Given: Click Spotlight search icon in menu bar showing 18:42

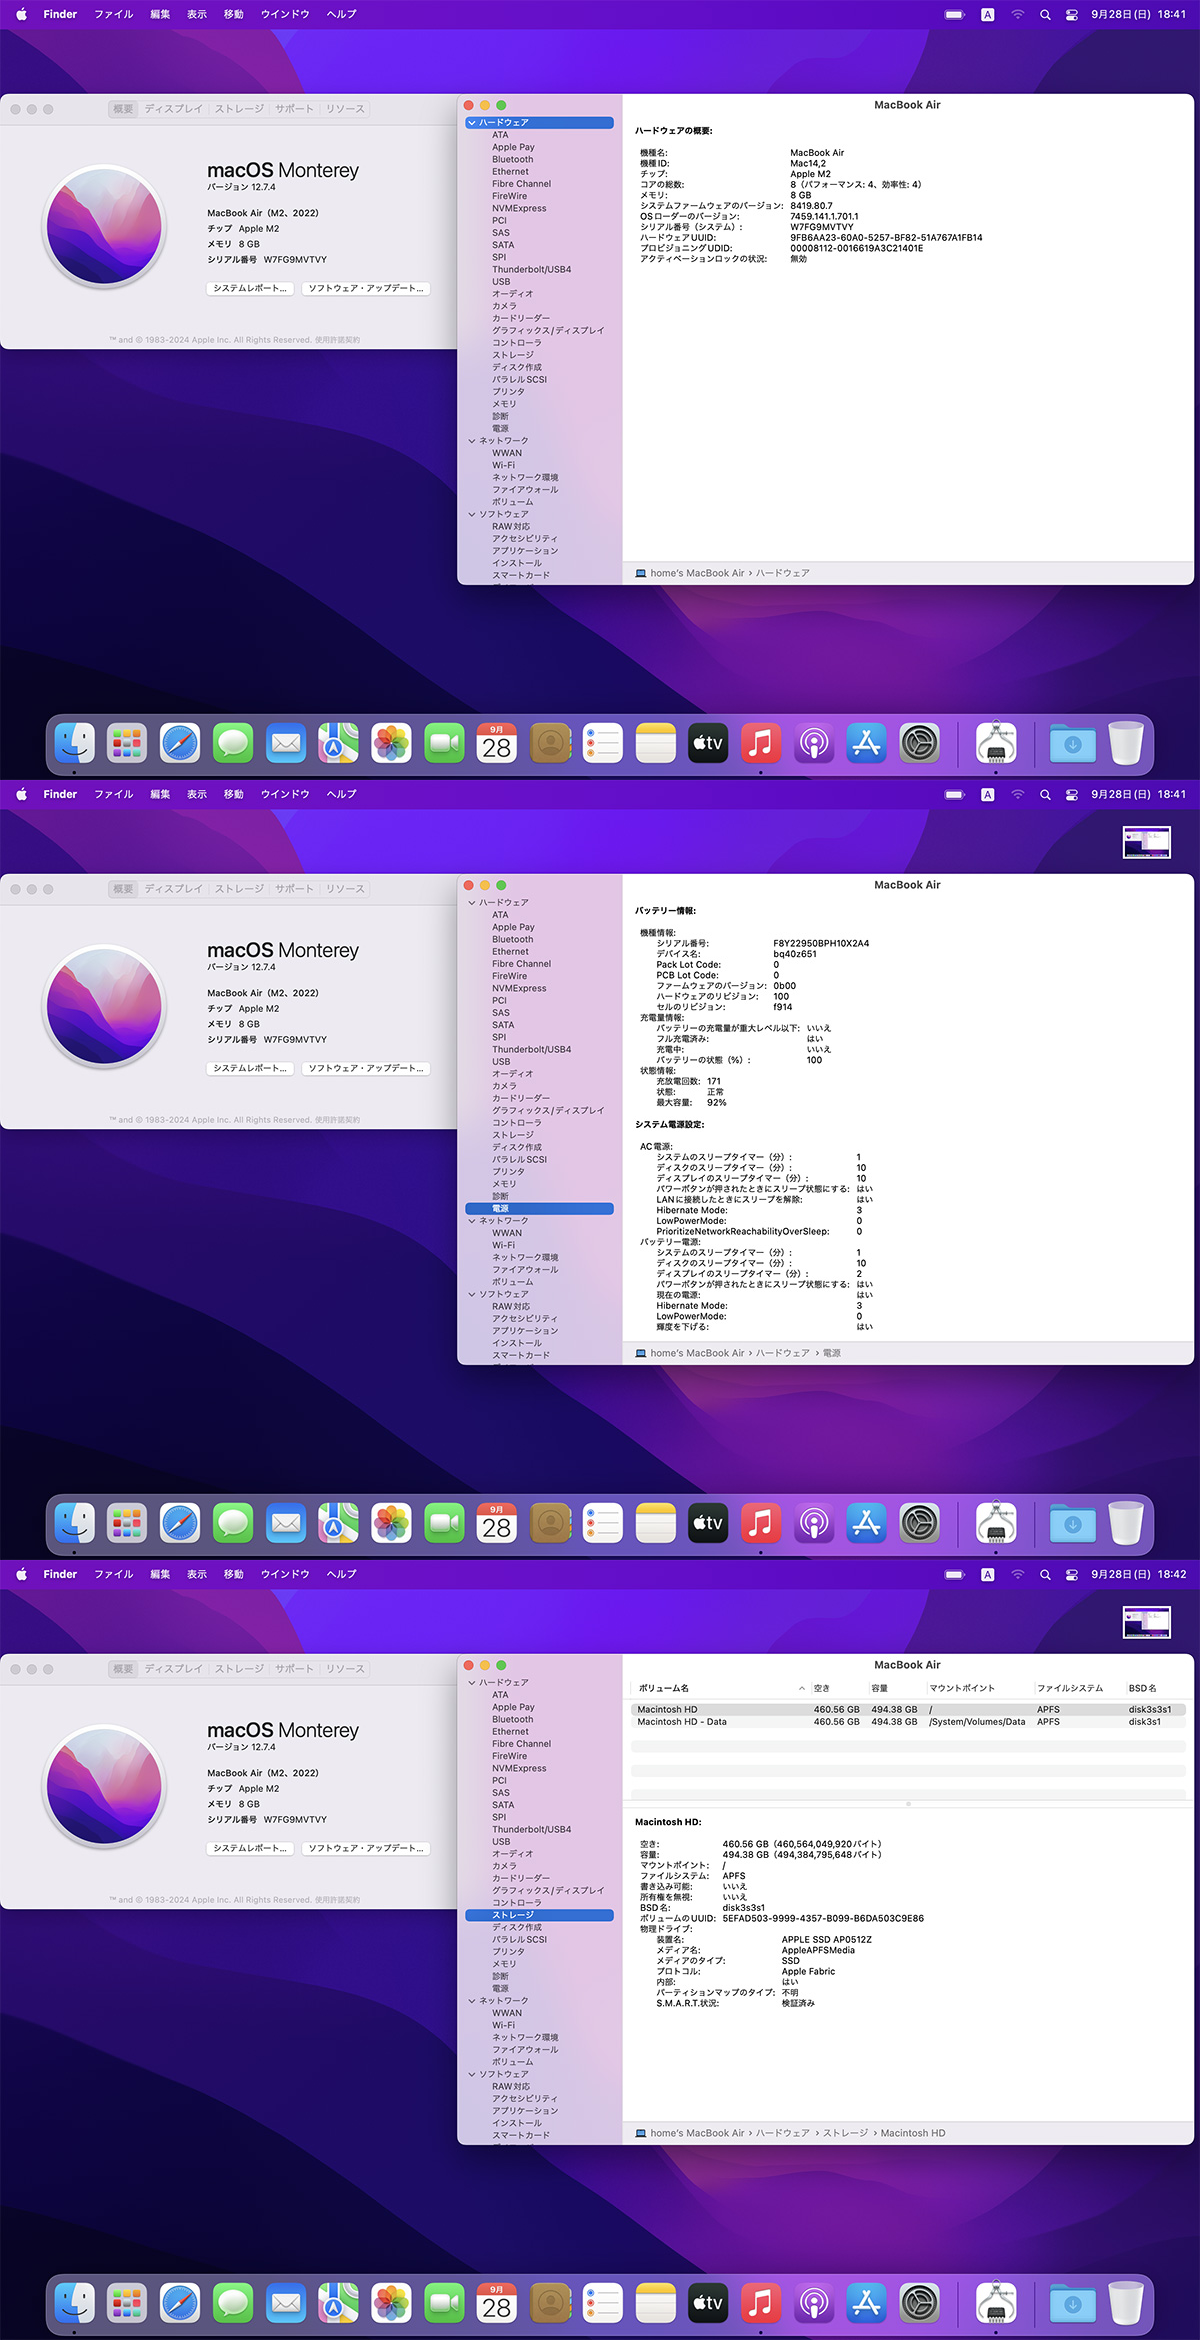Looking at the screenshot, I should (1045, 1574).
